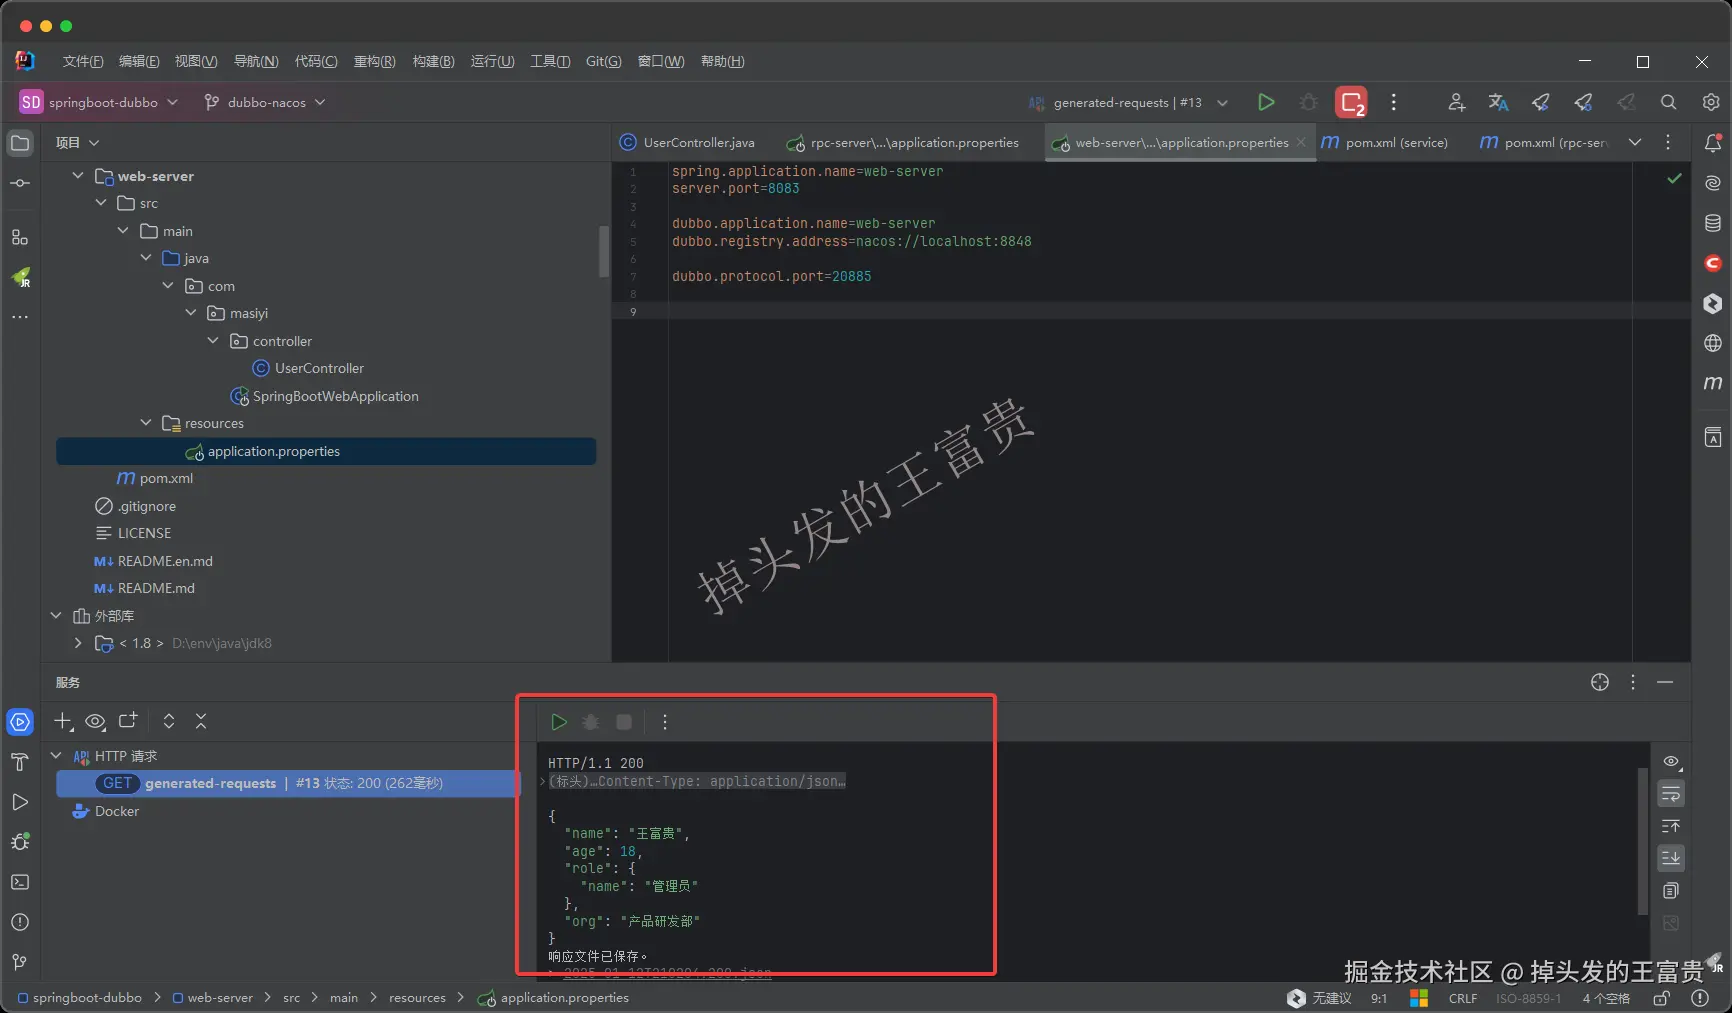Open more actions menu in top toolbar
The image size is (1732, 1013).
[x=1393, y=102]
